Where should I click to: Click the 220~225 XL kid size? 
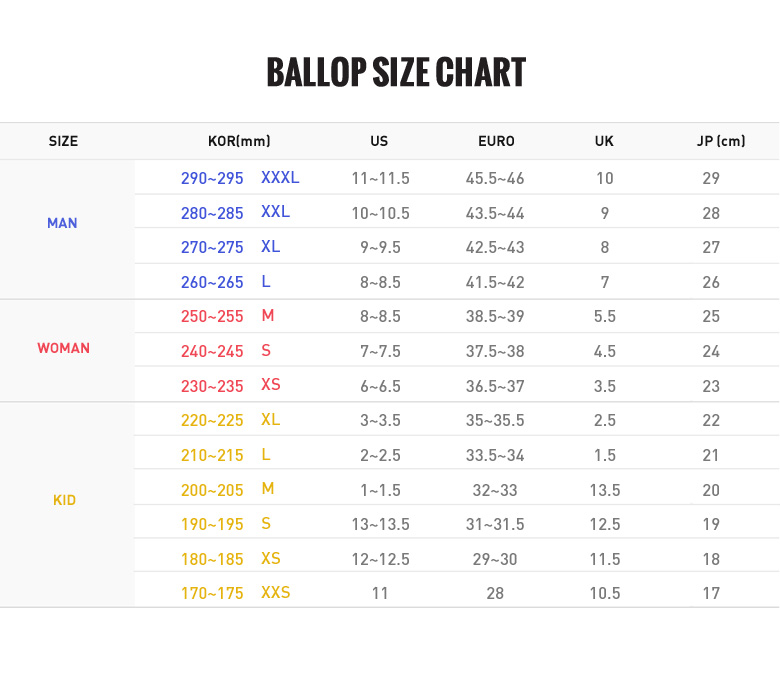(230, 420)
